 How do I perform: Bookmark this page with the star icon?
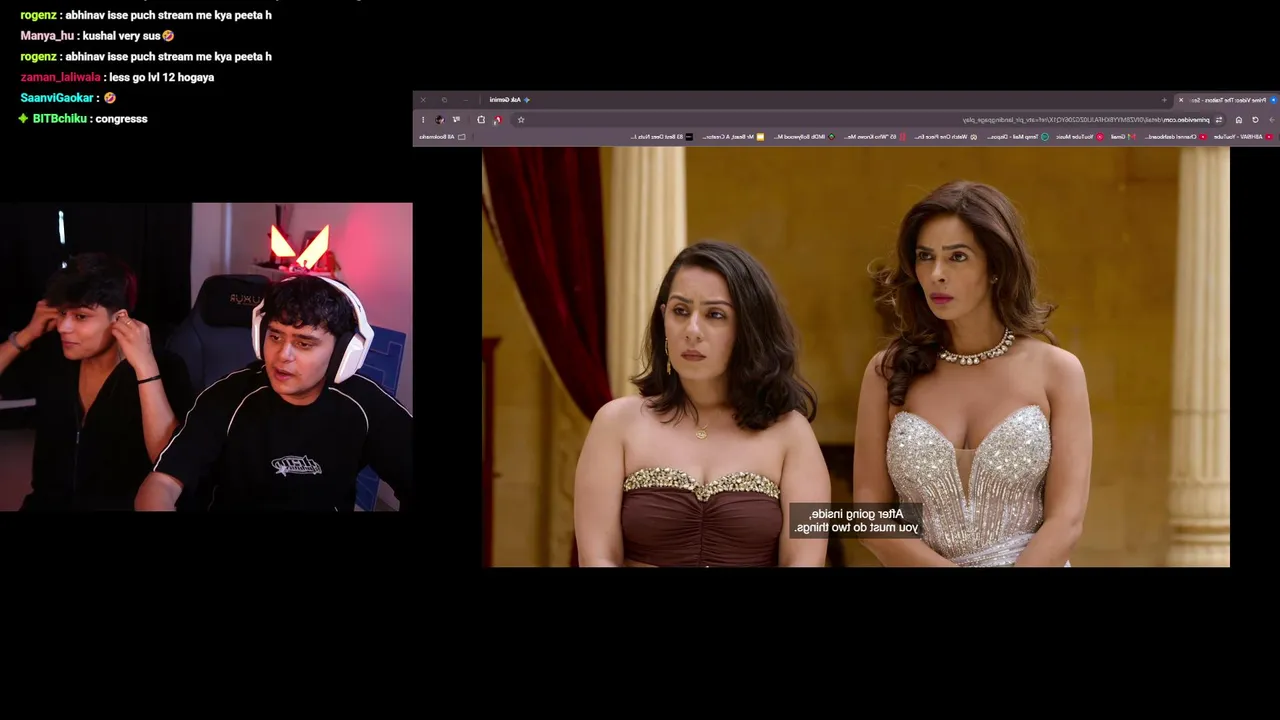tap(521, 120)
